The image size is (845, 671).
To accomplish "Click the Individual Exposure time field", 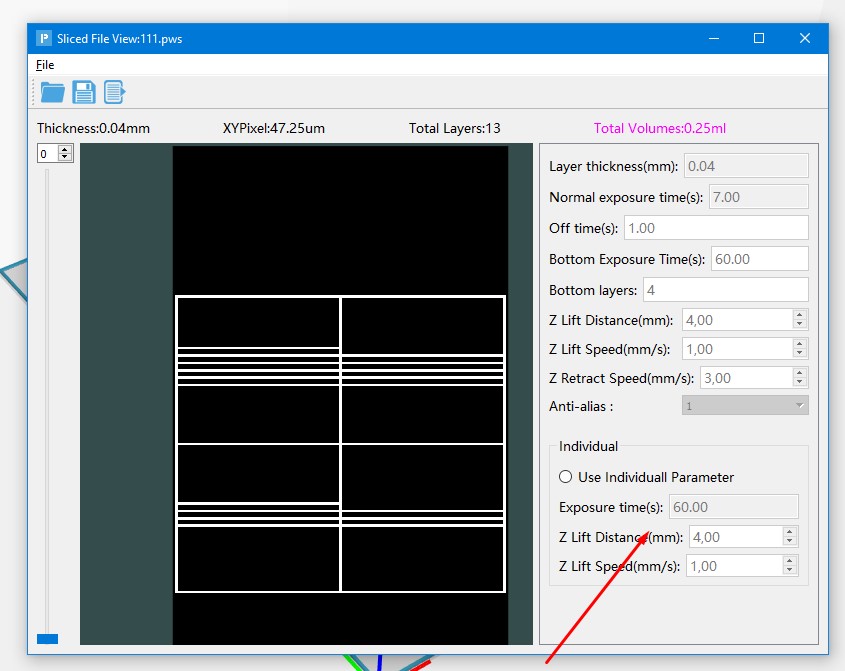I will click(733, 507).
